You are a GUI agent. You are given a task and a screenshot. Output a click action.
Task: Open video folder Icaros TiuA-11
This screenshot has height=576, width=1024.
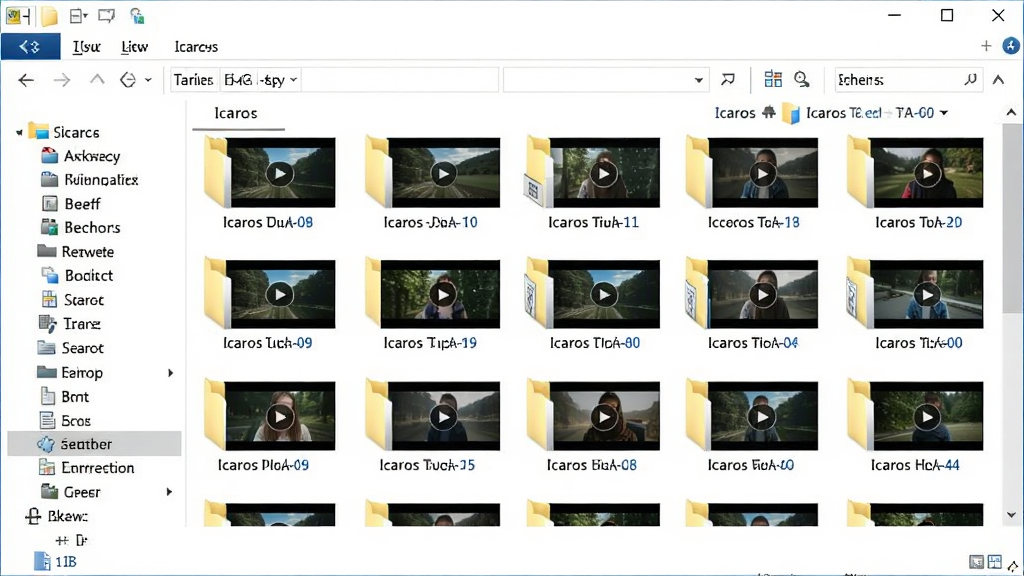point(593,183)
